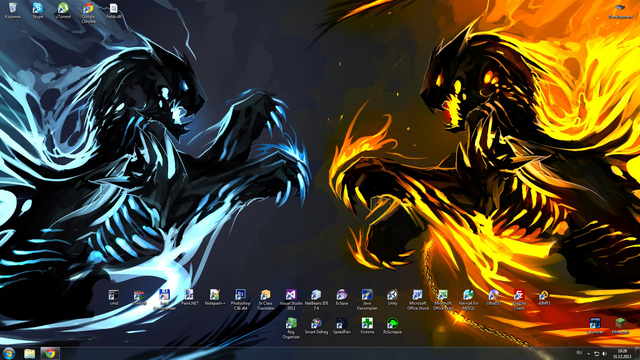Open the Windows Start menu orb
640x360 pixels.
9,353
